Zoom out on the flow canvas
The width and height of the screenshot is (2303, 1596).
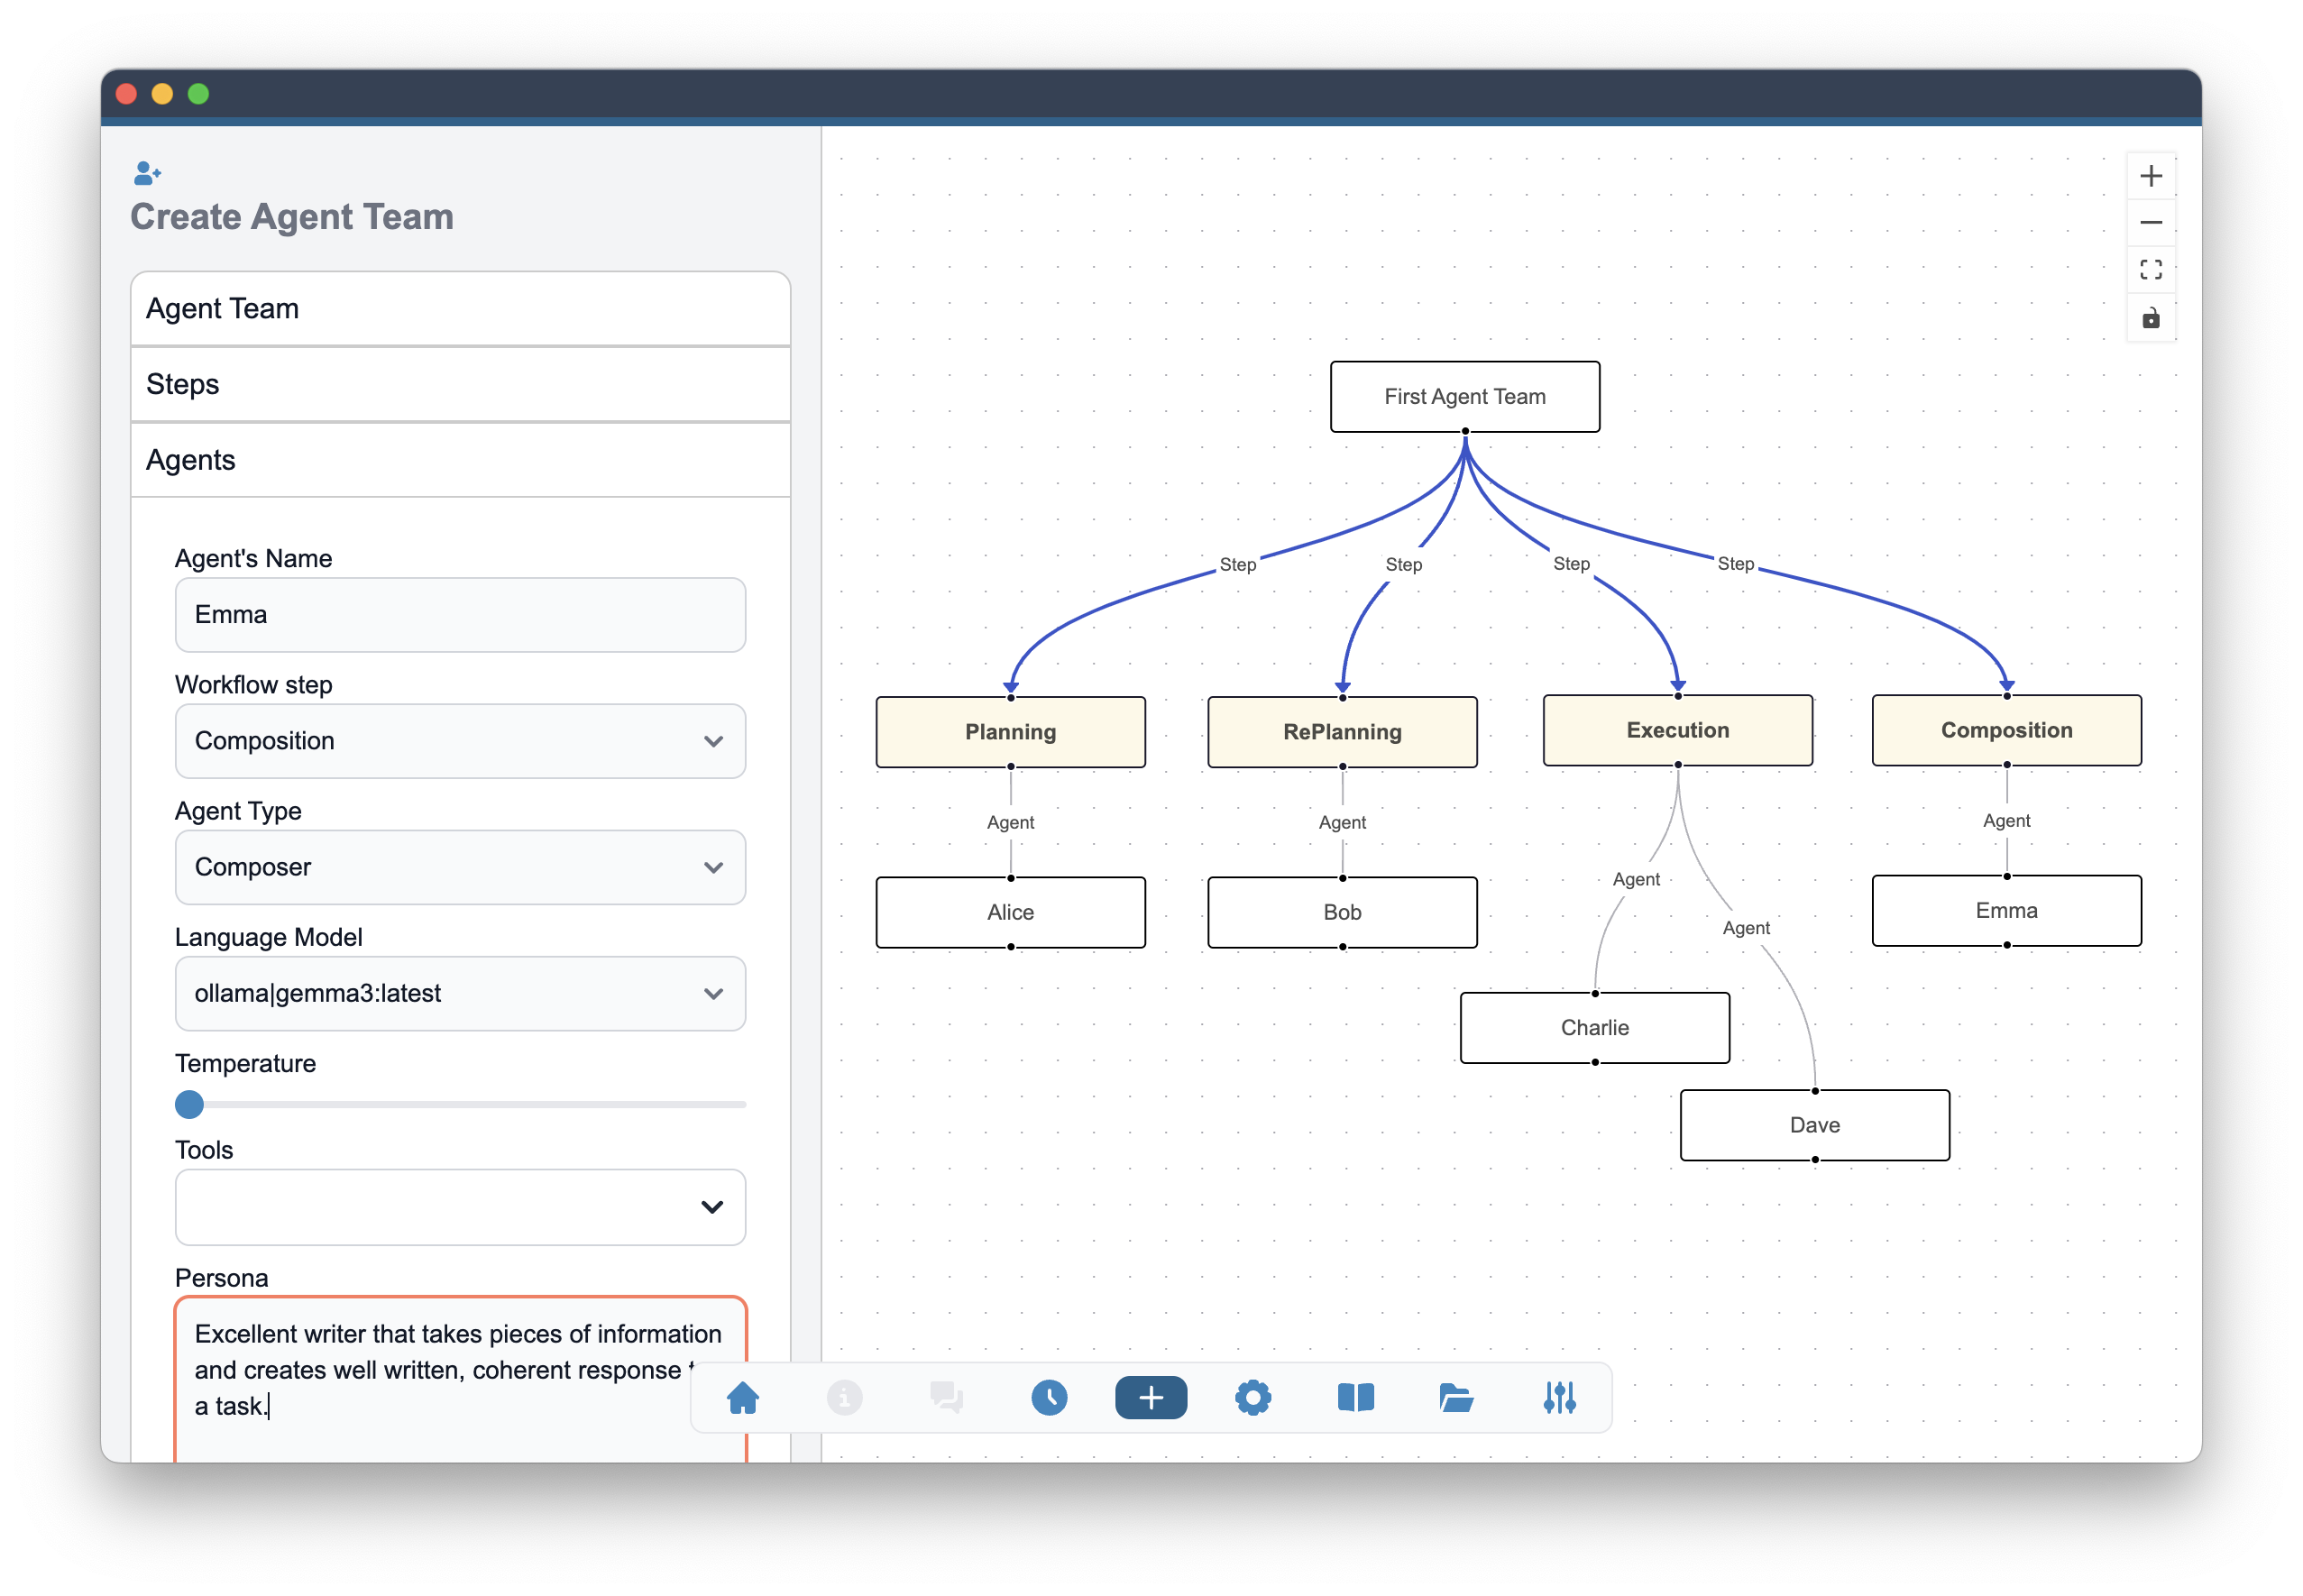pyautogui.click(x=2150, y=222)
